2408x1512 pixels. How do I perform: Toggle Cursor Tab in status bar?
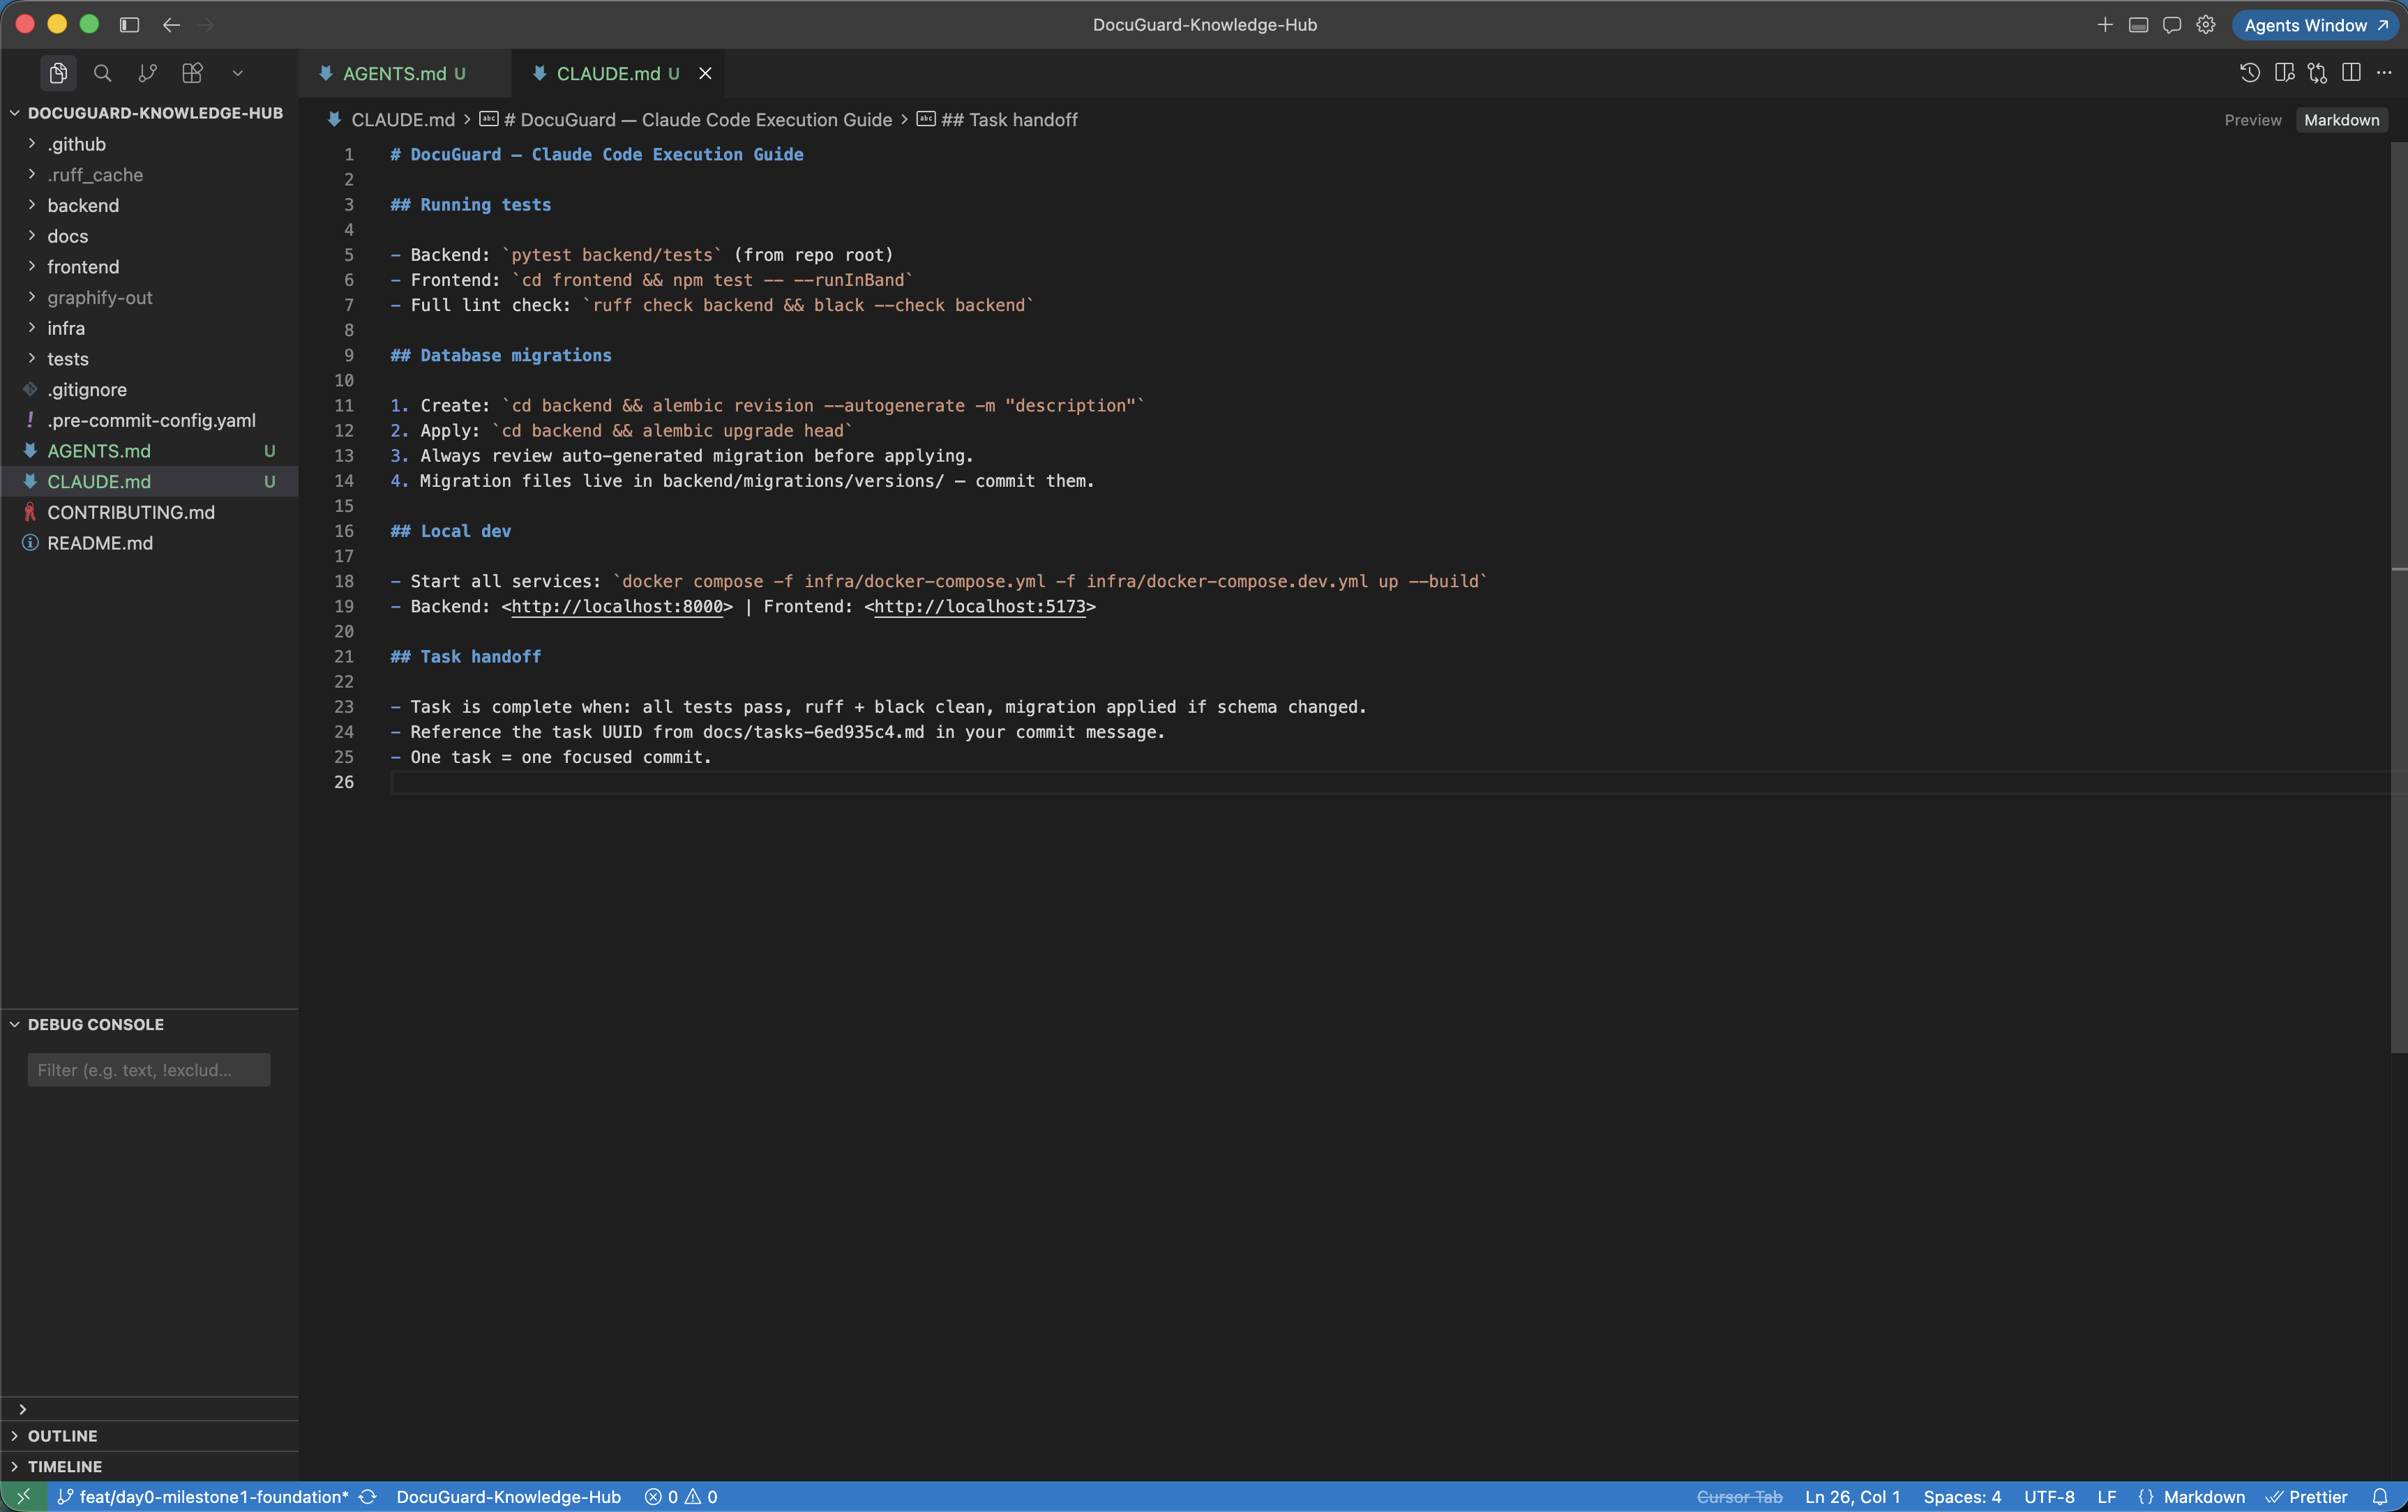[x=1739, y=1497]
